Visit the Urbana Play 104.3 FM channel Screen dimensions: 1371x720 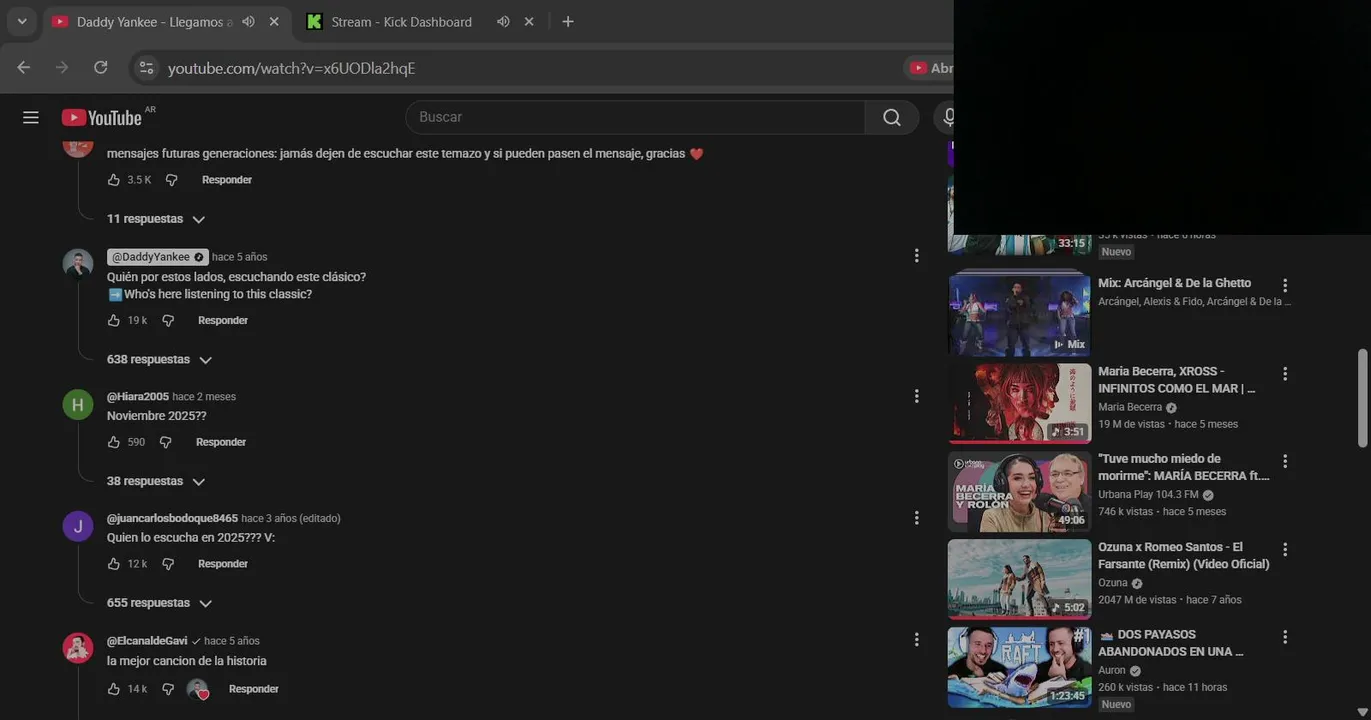tap(1148, 495)
